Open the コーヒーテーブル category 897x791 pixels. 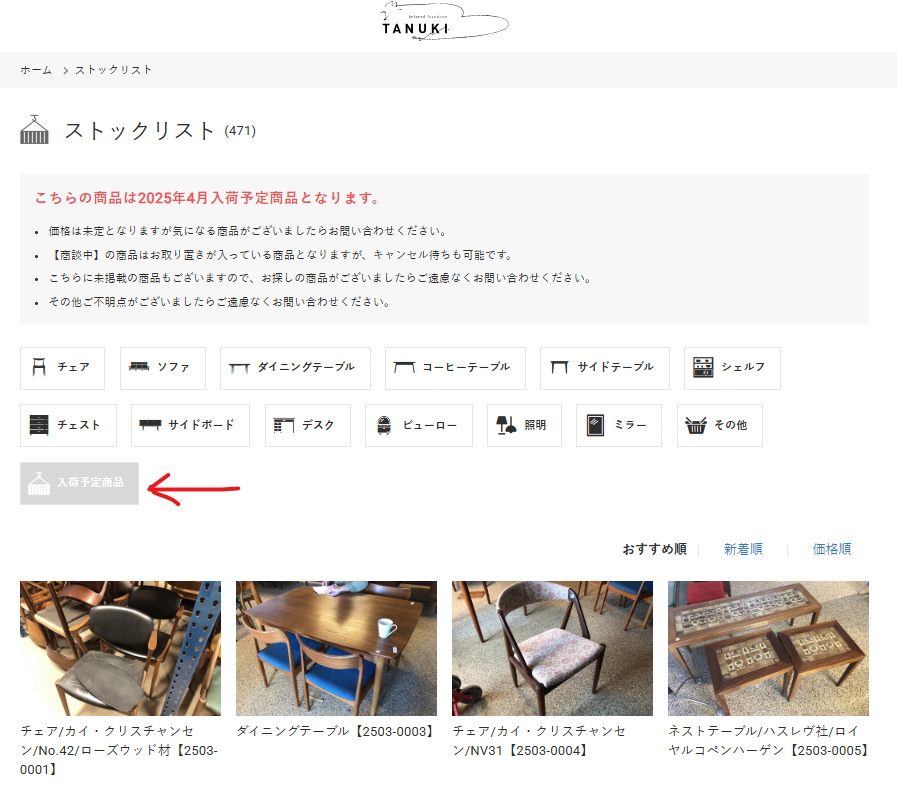coord(454,368)
